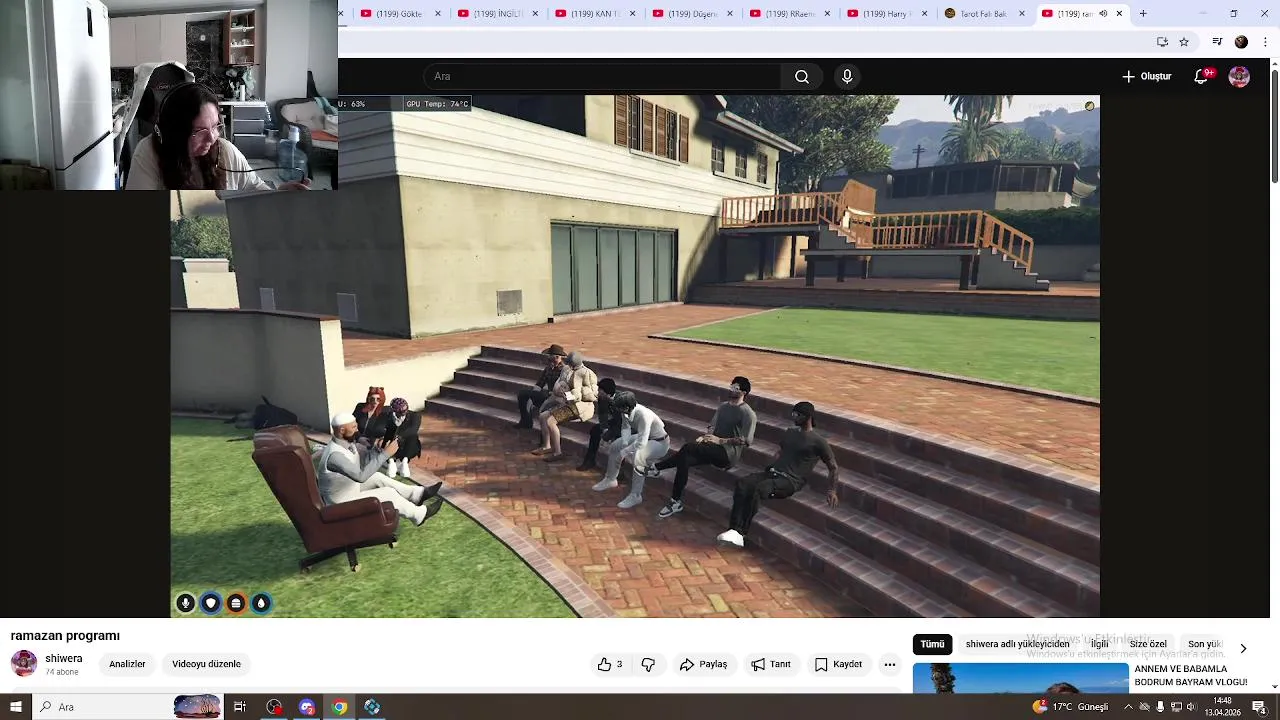Show next filter chips with arrow
Image resolution: width=1280 pixels, height=720 pixels.
tap(1243, 648)
